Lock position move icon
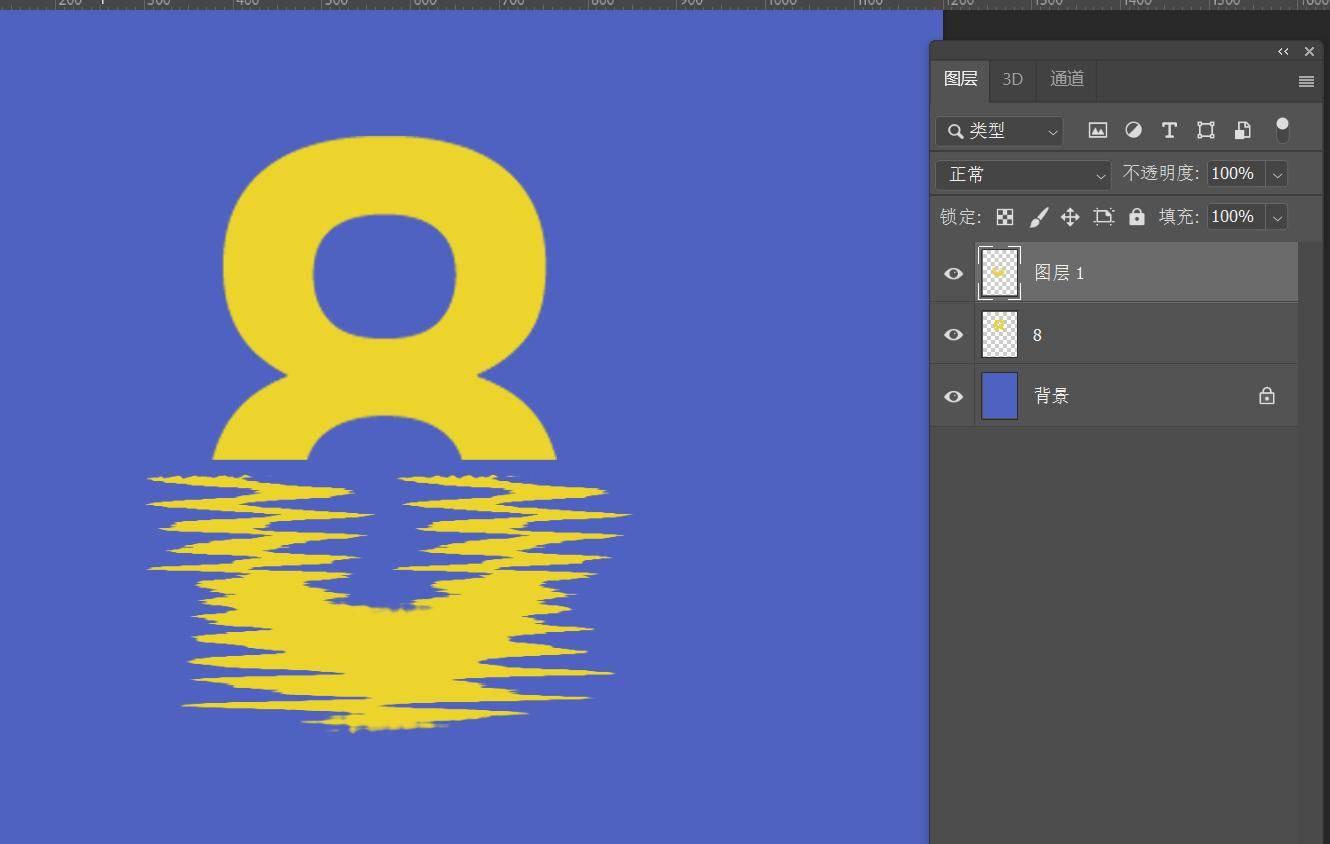The image size is (1330, 844). [x=1070, y=217]
